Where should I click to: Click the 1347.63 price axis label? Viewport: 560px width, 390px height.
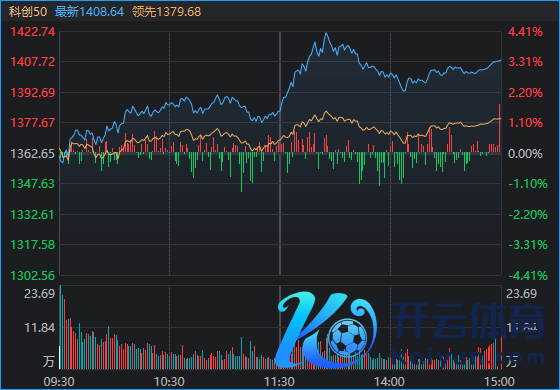click(x=33, y=184)
